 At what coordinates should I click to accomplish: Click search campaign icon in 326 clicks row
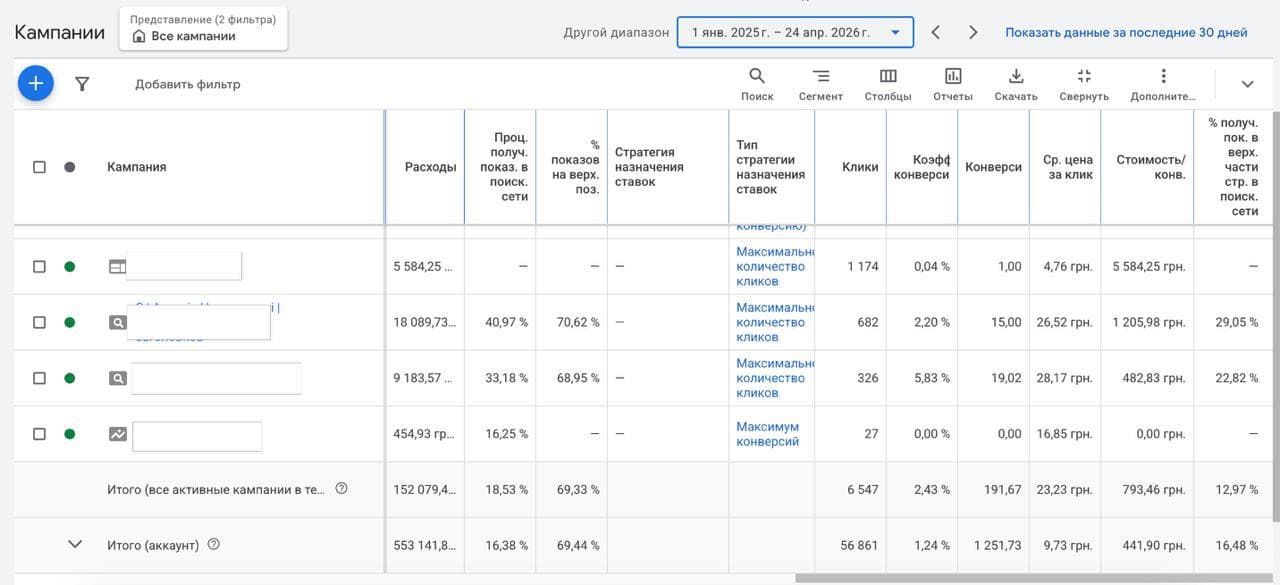tap(118, 378)
